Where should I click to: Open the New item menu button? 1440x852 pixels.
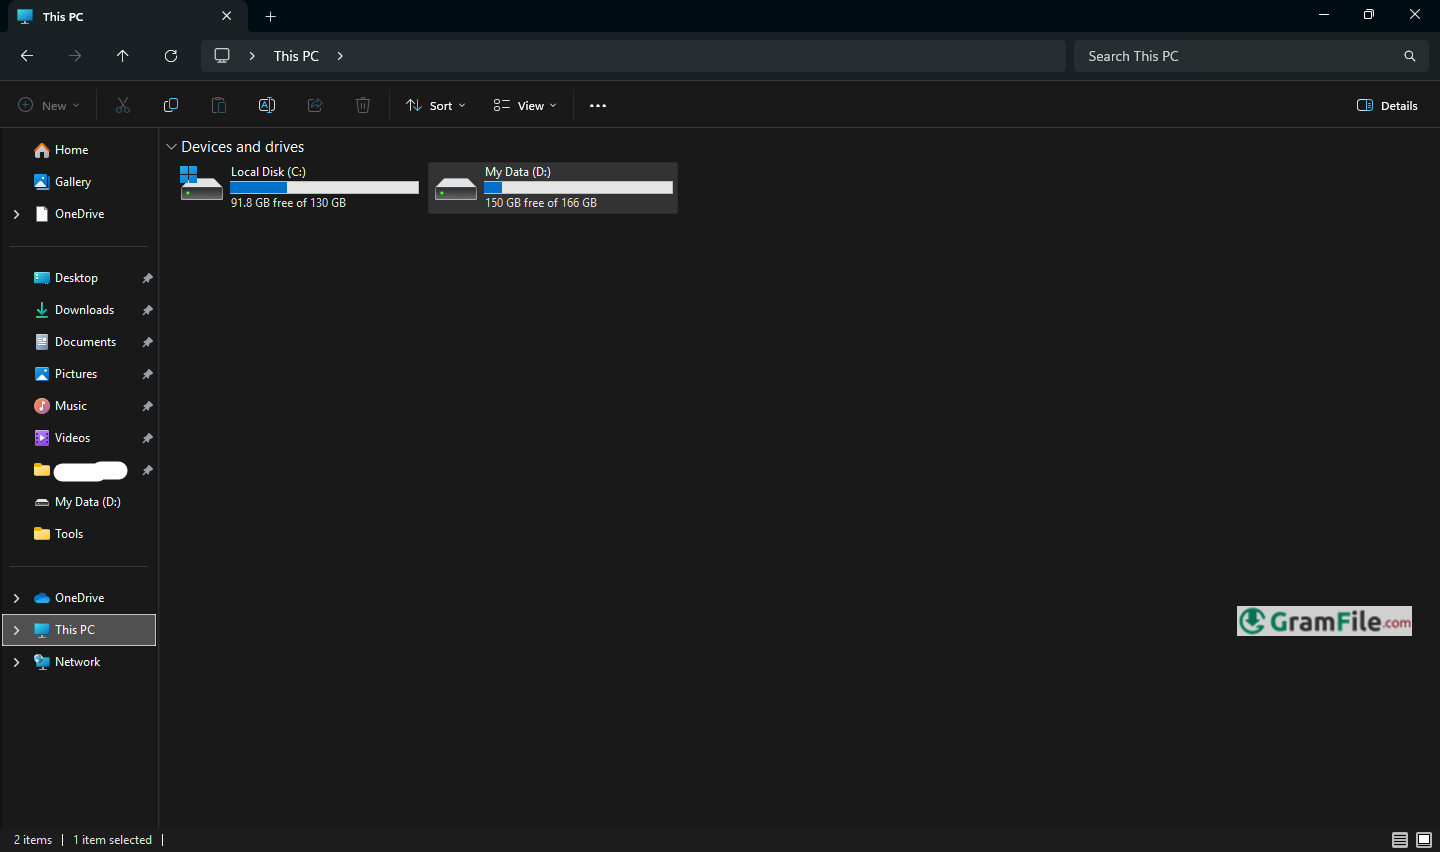point(49,105)
